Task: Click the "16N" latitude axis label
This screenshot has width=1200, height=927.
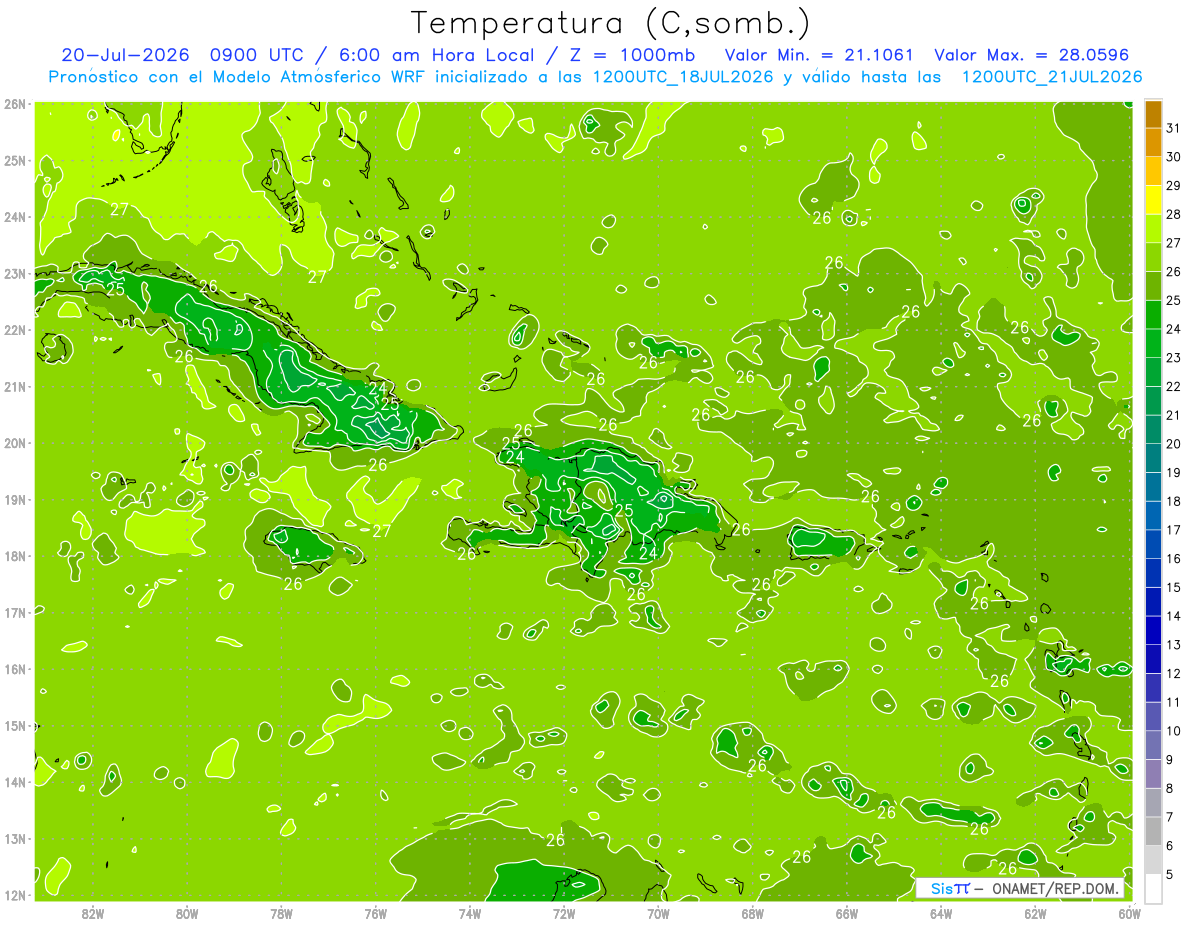Action: [16, 669]
